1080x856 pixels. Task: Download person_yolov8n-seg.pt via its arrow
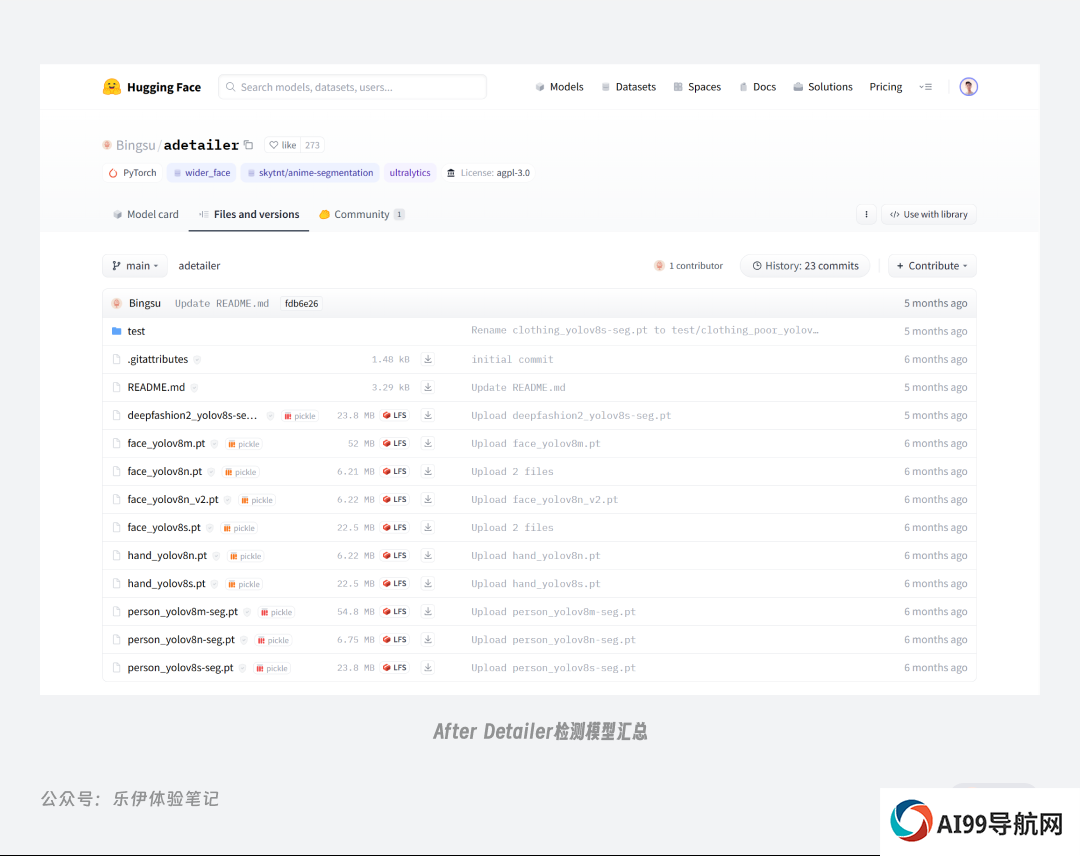point(428,640)
